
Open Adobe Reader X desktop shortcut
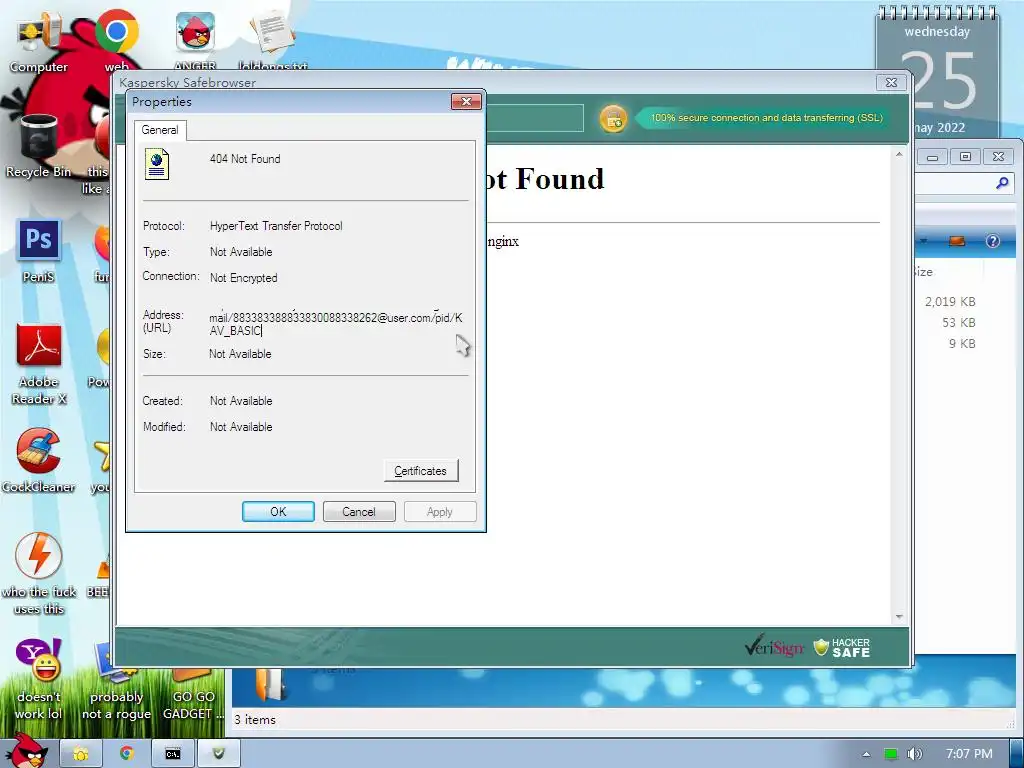click(x=39, y=363)
